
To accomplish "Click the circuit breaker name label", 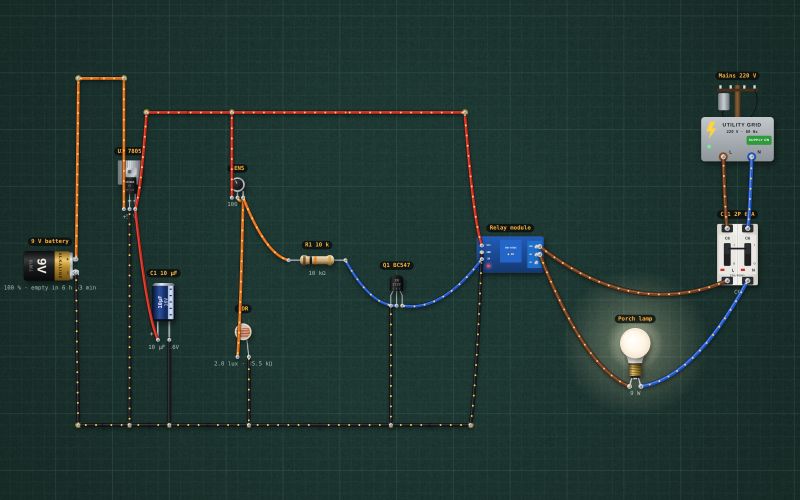I will click(x=737, y=214).
